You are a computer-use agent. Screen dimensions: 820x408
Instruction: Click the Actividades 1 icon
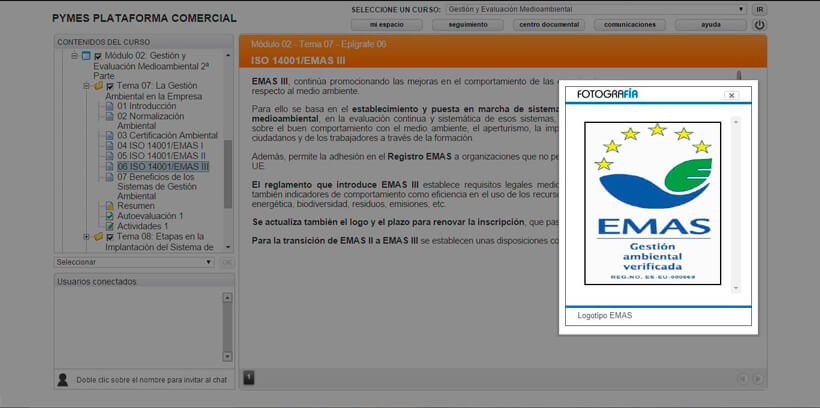(x=109, y=226)
